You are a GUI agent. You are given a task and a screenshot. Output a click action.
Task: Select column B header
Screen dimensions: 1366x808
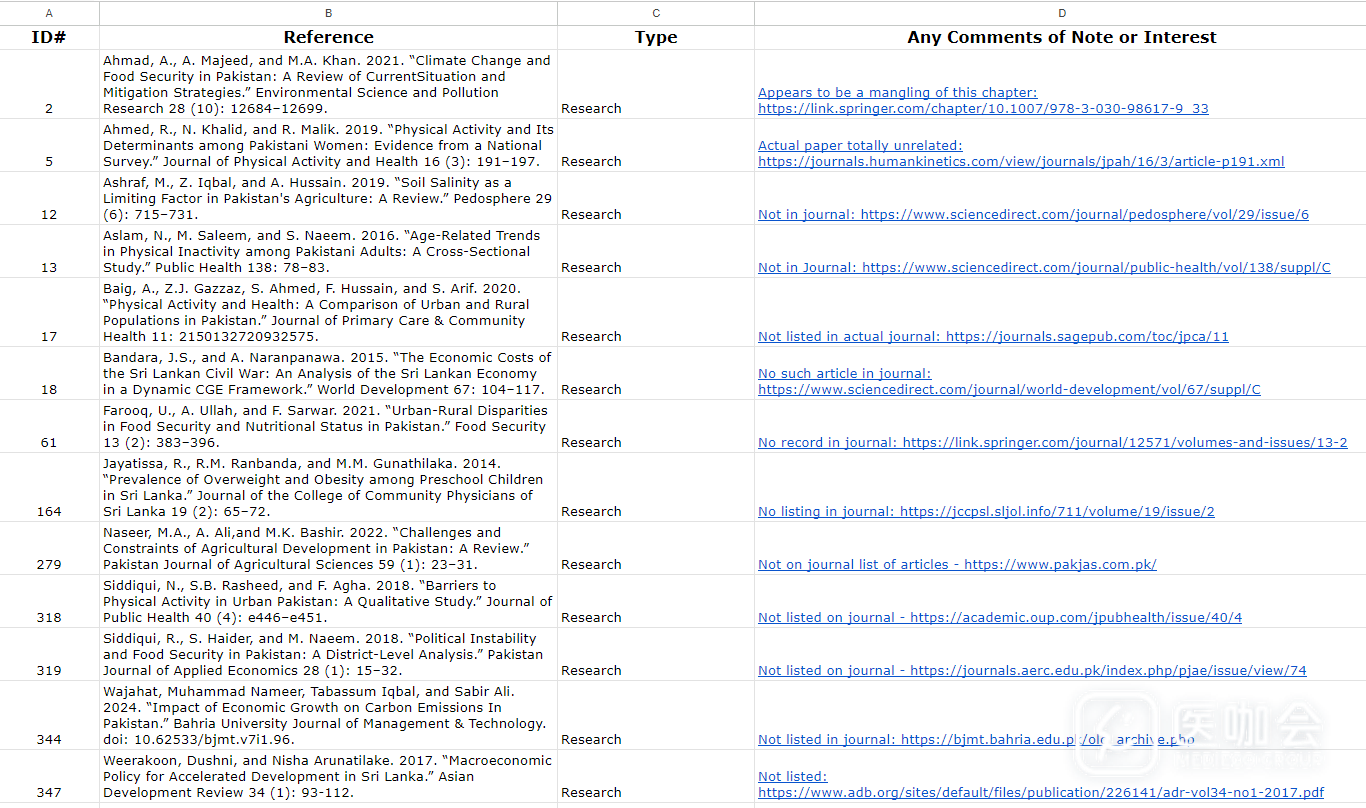click(328, 13)
